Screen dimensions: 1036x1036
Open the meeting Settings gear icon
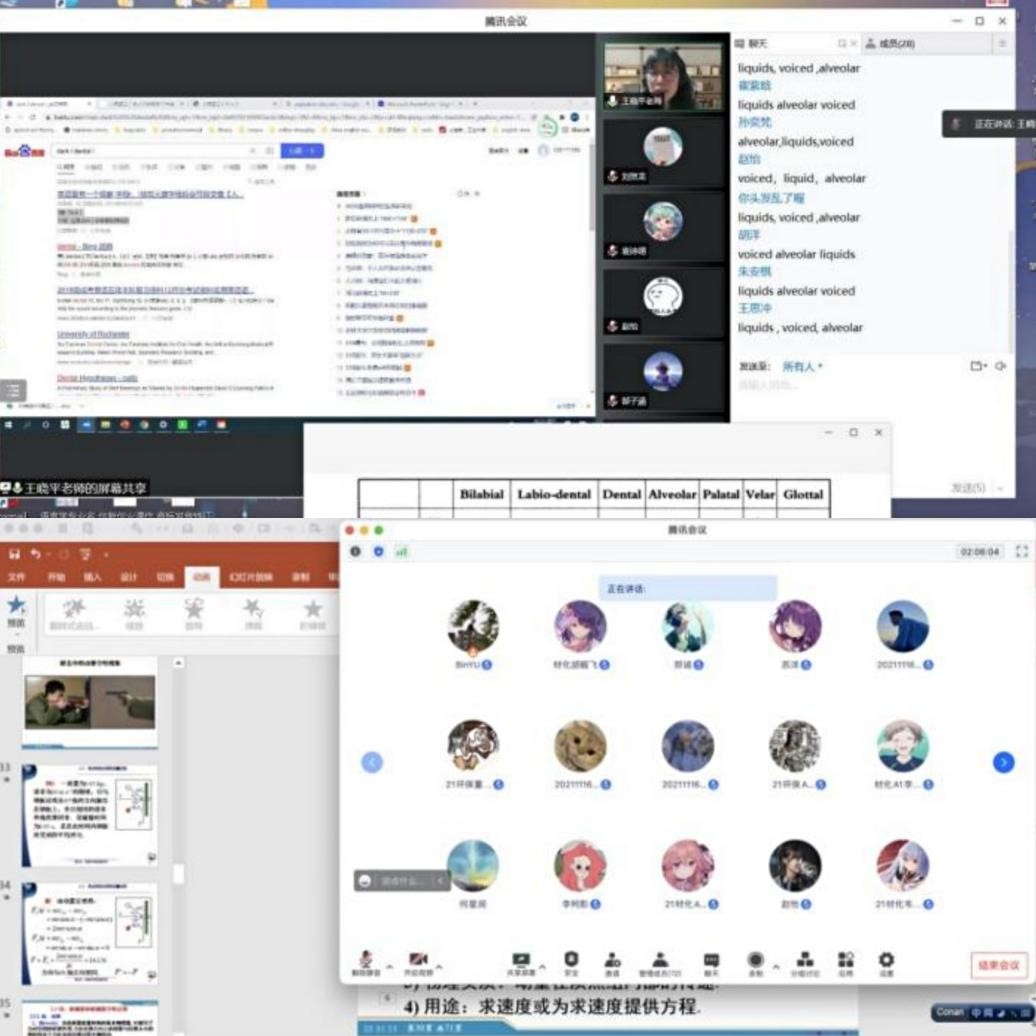[886, 960]
